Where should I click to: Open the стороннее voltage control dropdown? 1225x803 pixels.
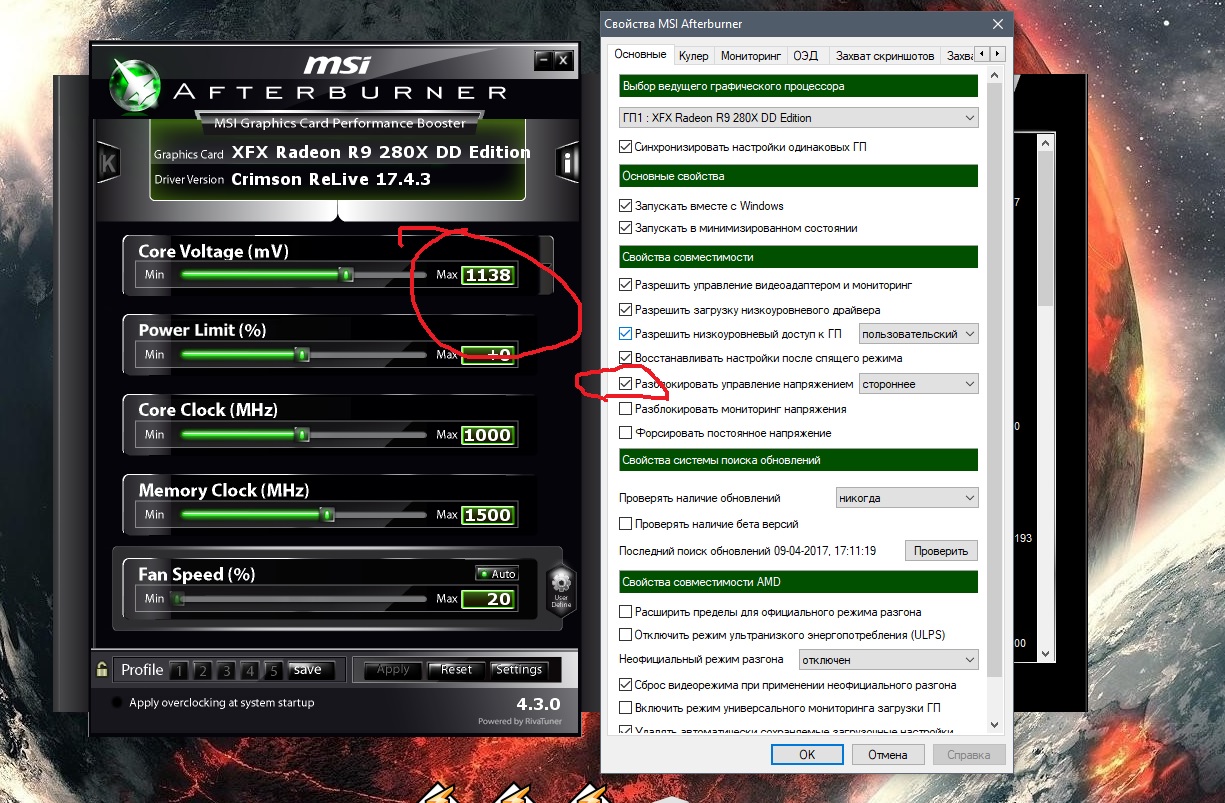[x=918, y=384]
